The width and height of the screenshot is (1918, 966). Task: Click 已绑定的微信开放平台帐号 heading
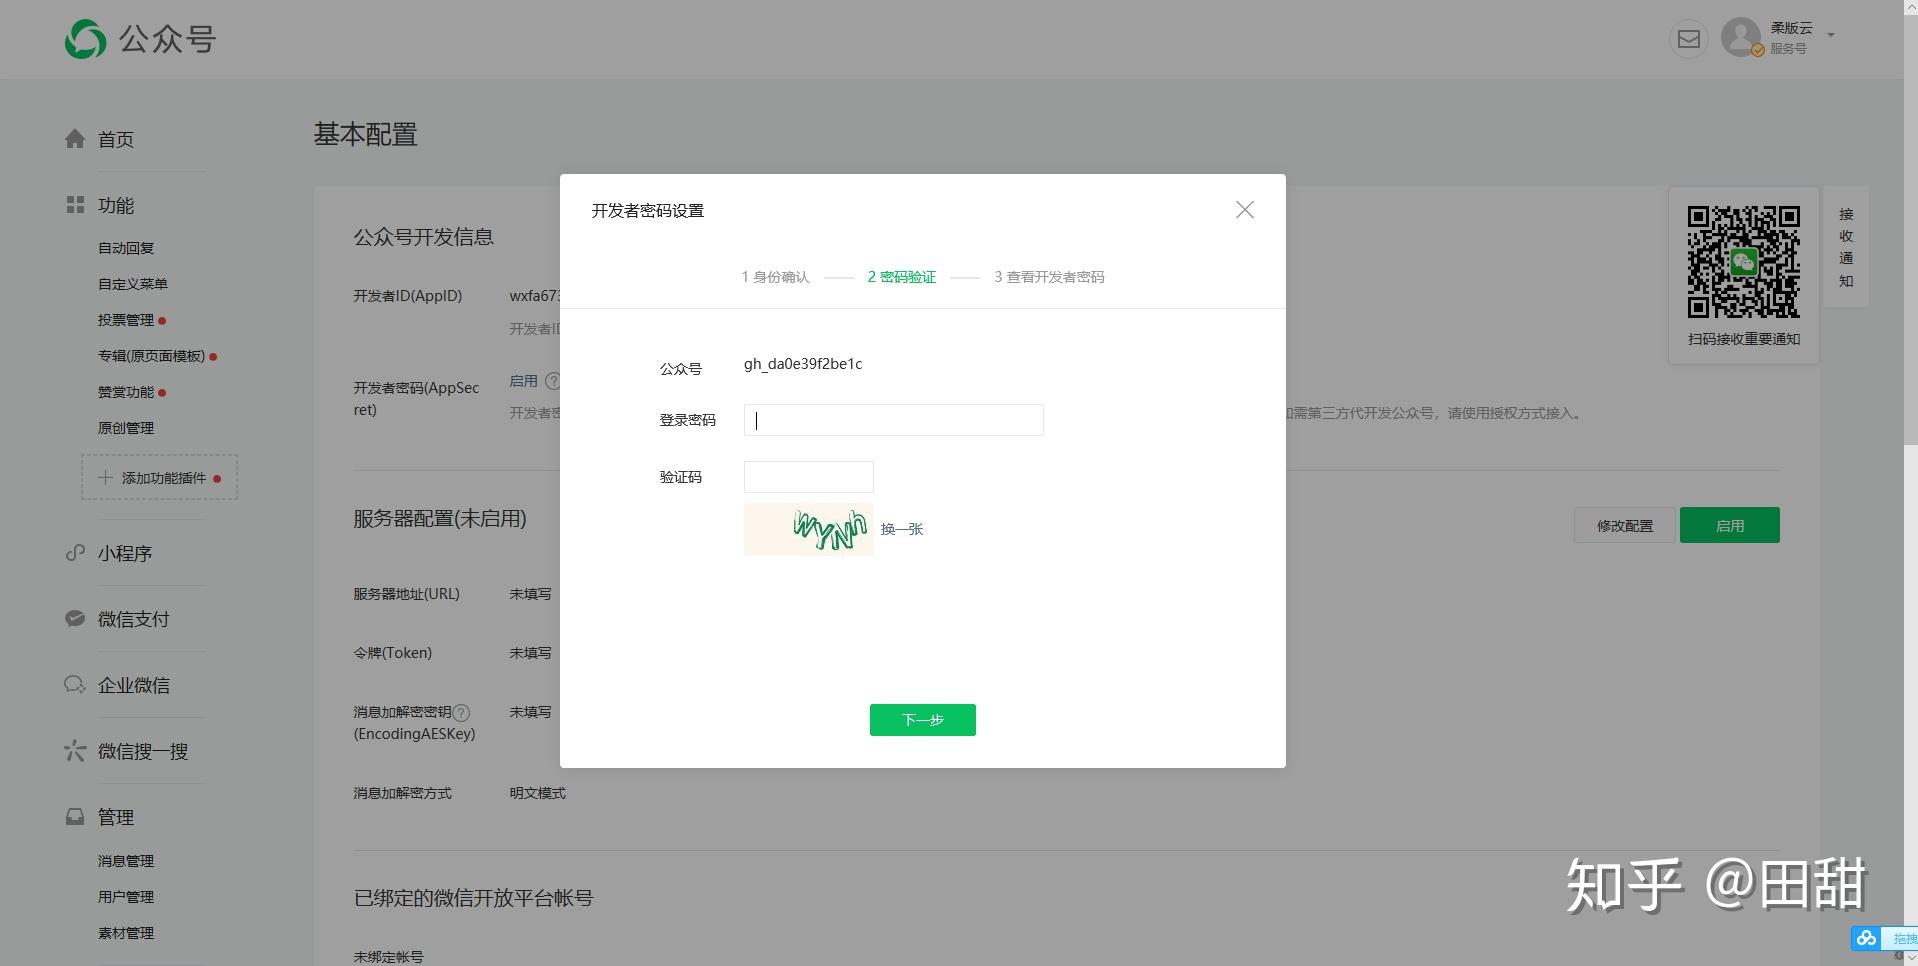474,898
